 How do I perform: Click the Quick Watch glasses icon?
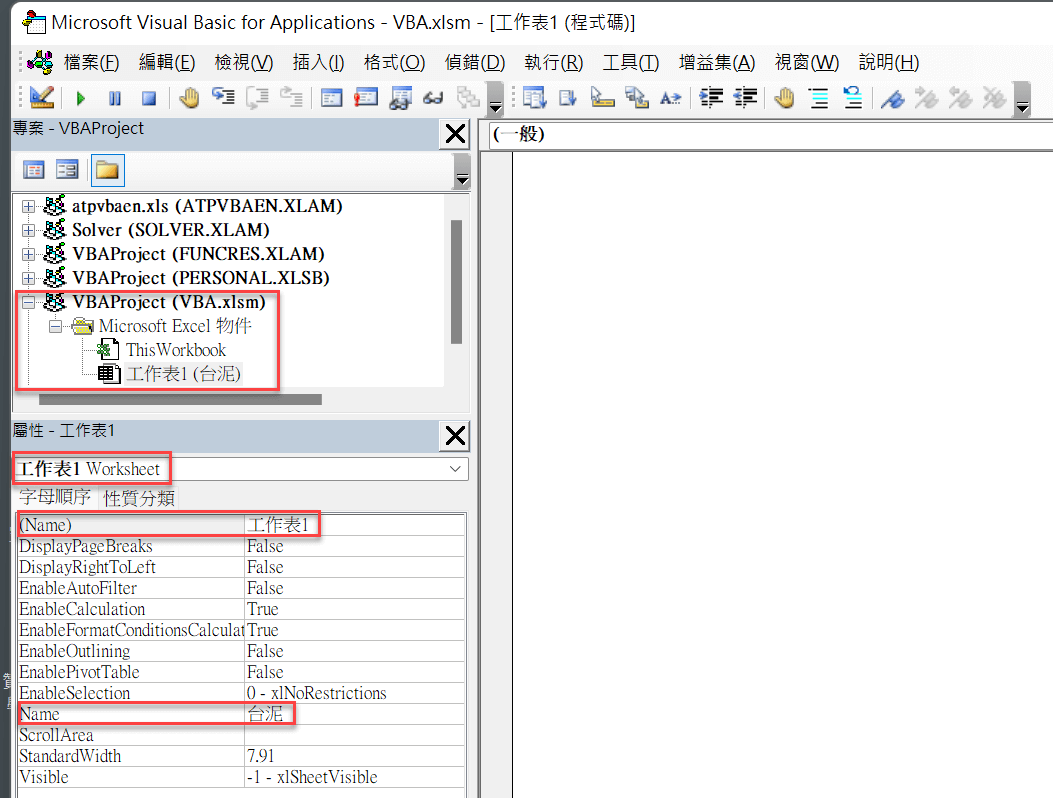click(x=433, y=98)
